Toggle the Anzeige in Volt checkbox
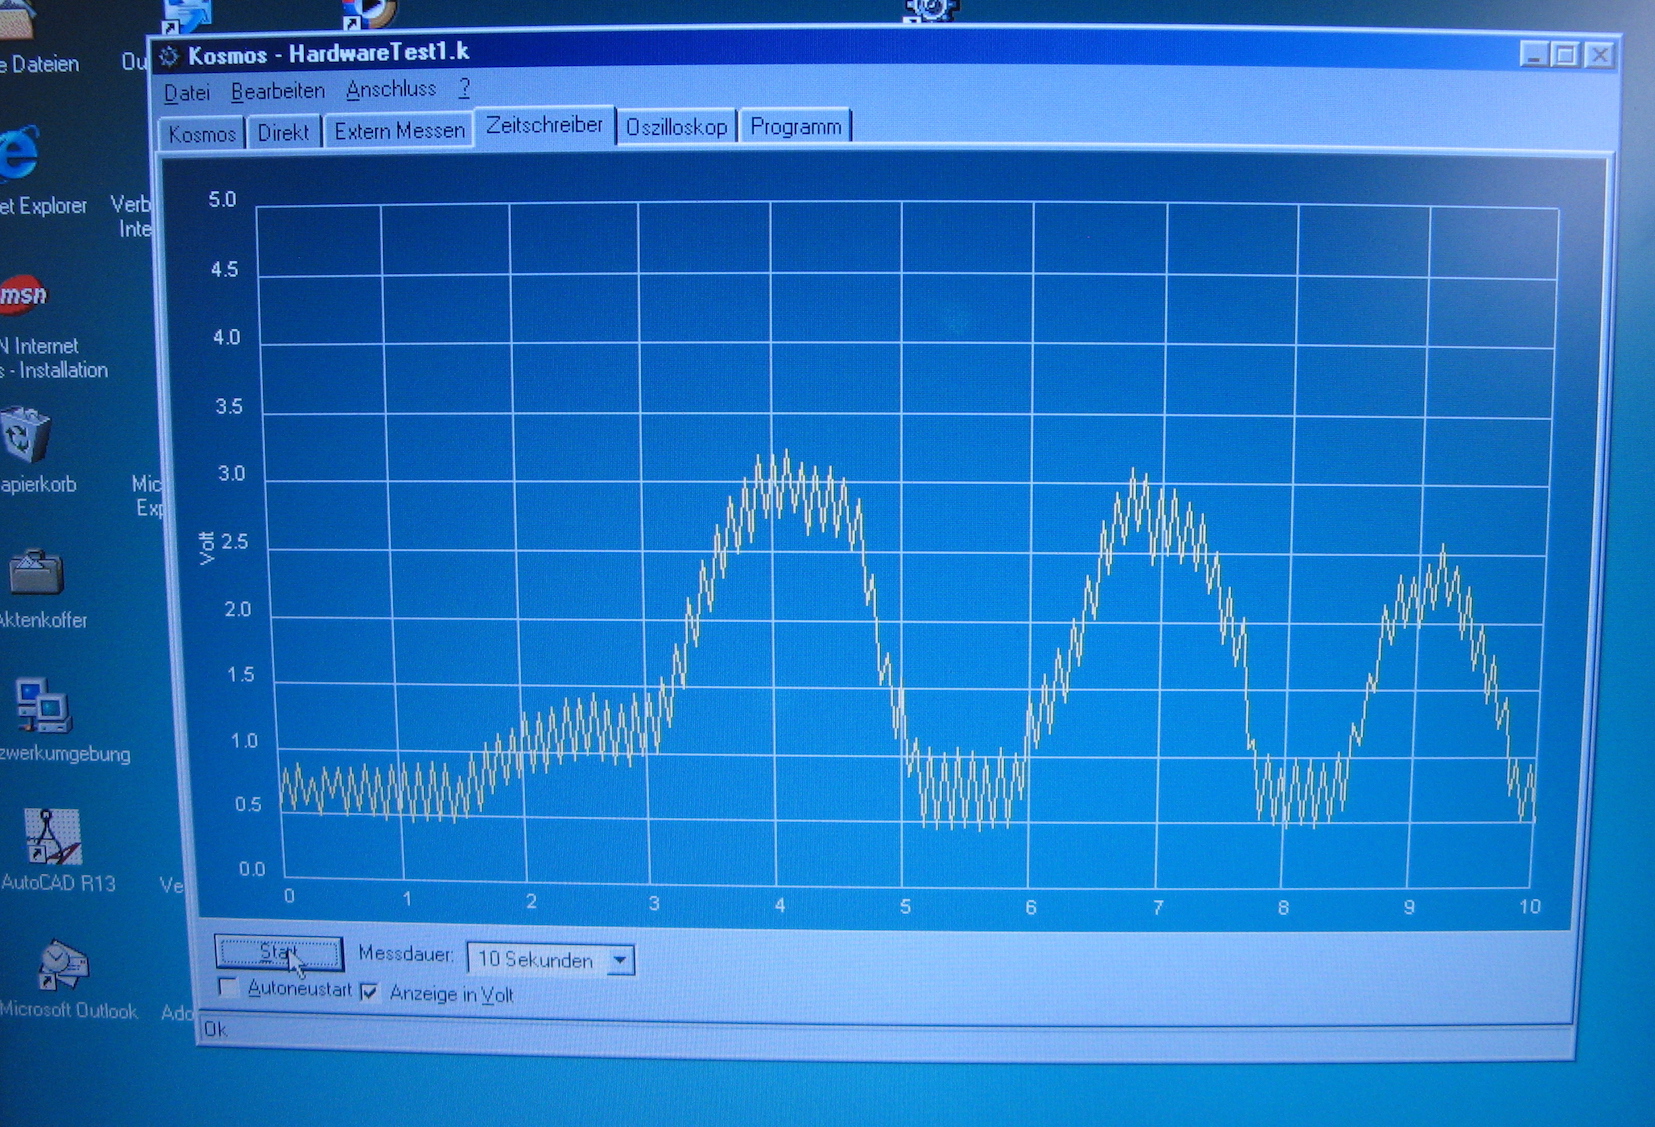The width and height of the screenshot is (1655, 1127). coord(370,992)
